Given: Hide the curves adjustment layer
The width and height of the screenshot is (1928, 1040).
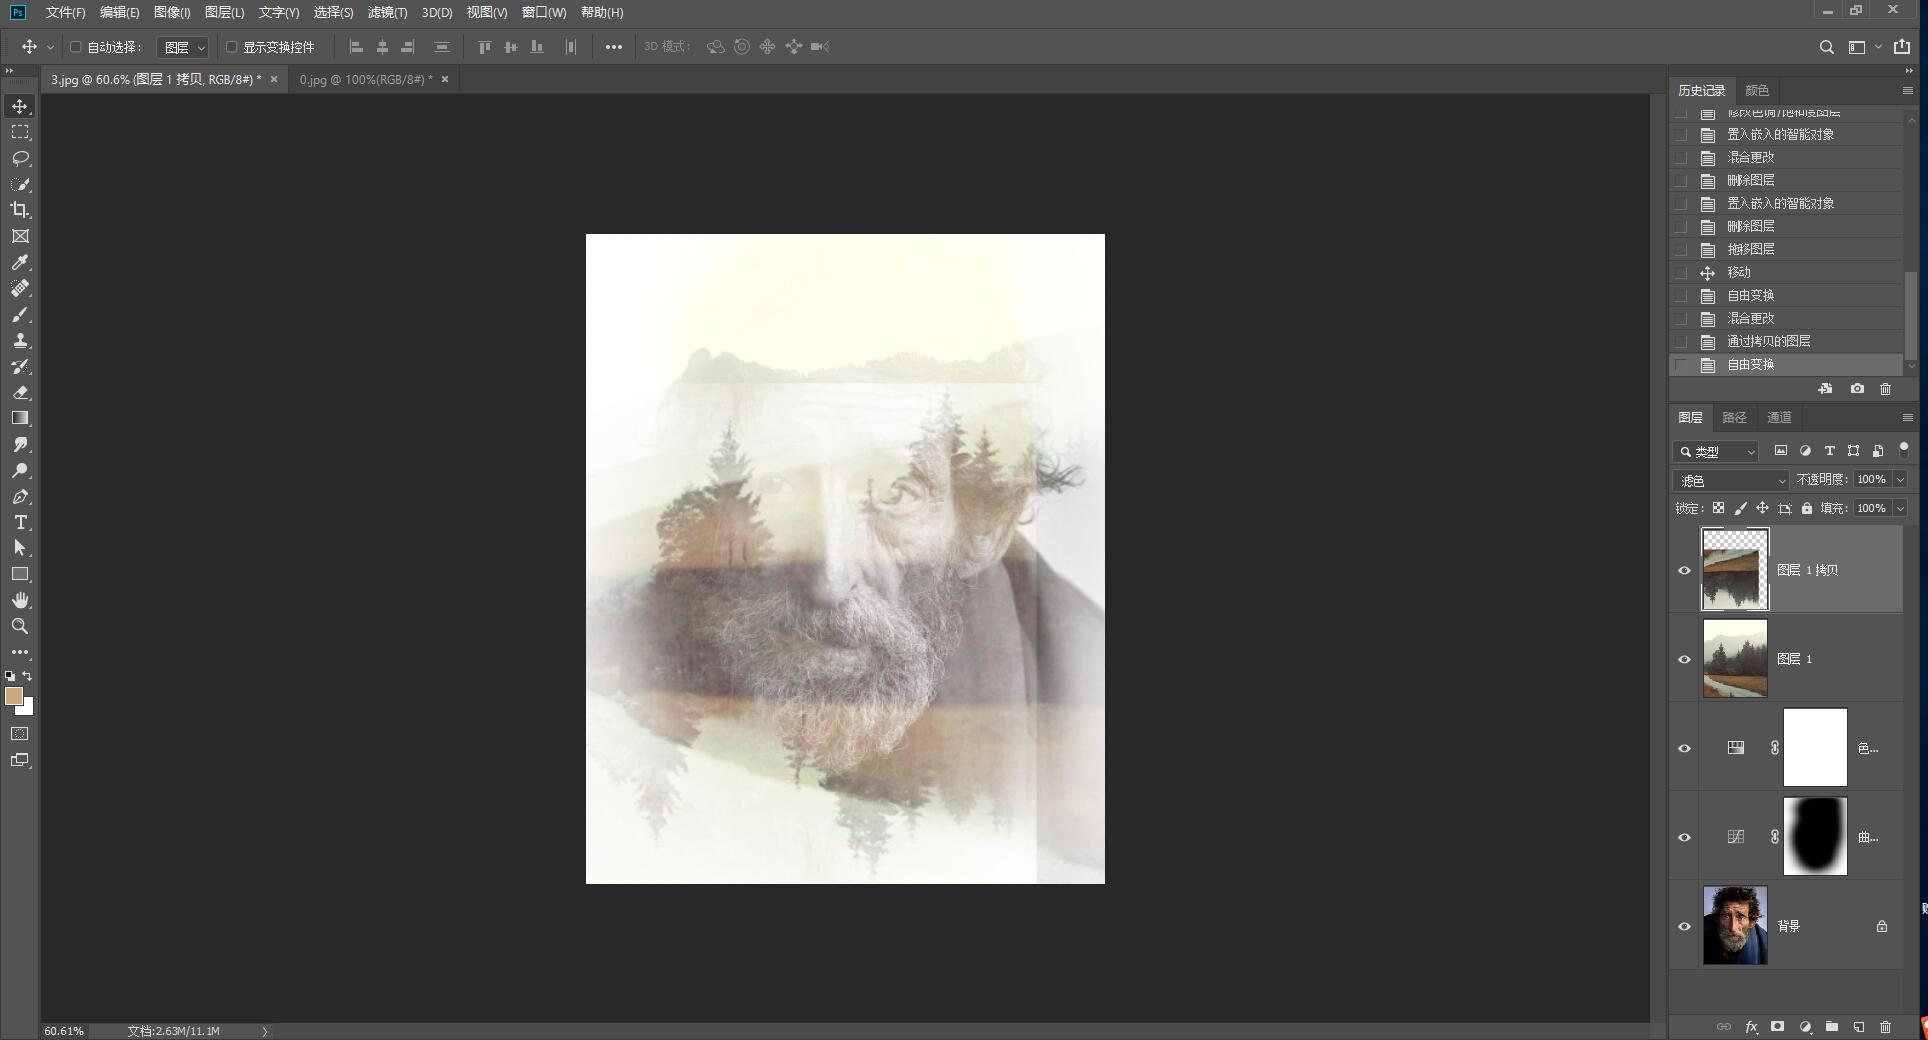Looking at the screenshot, I should (x=1684, y=837).
